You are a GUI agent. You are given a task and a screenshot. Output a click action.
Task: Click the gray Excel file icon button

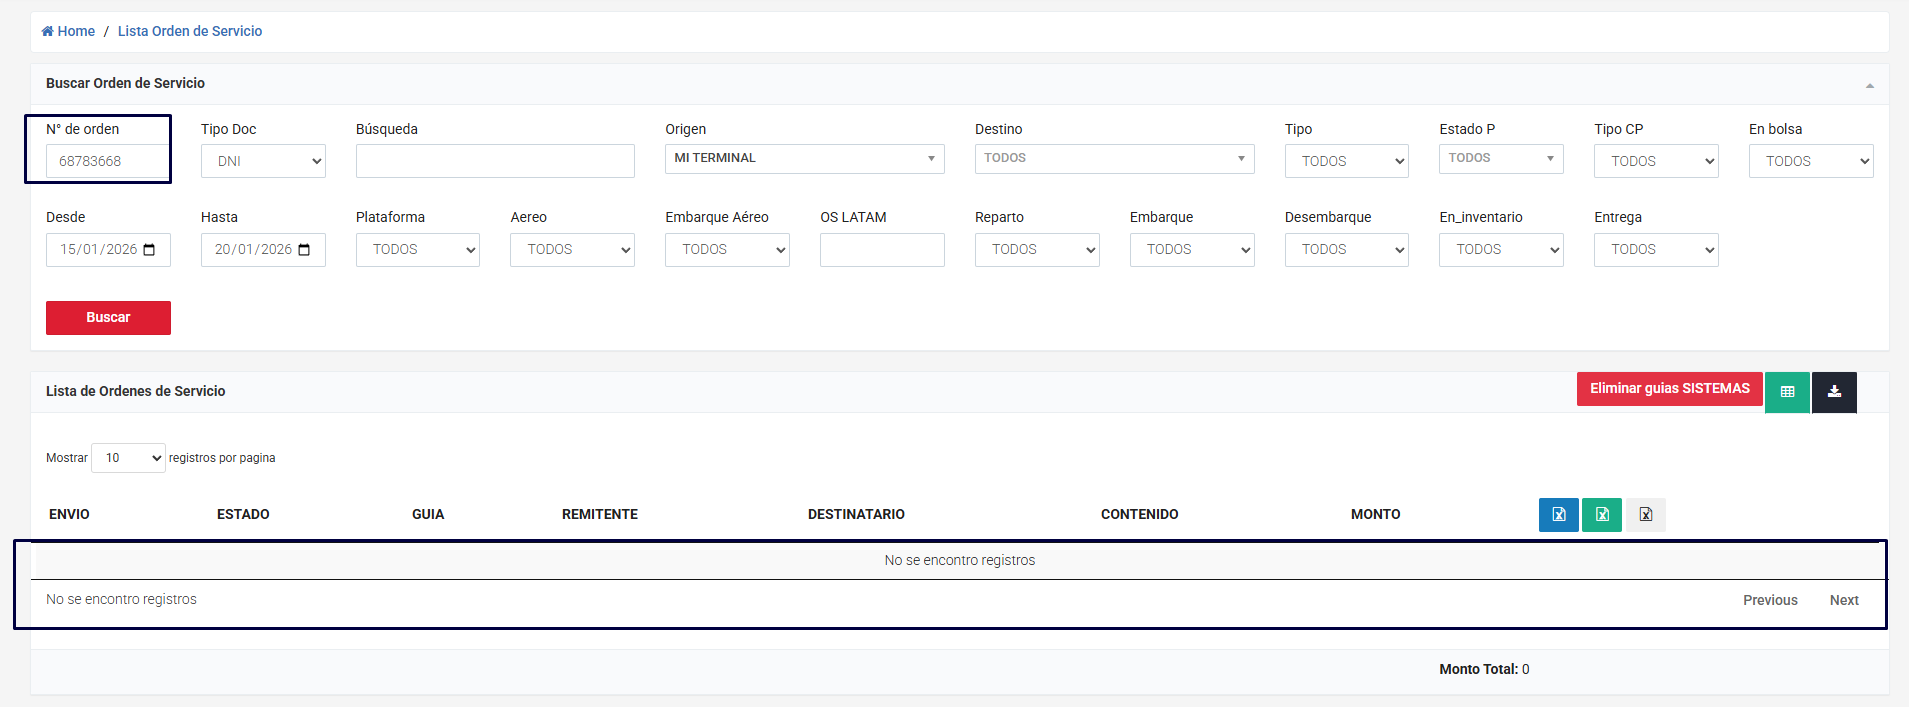point(1645,515)
